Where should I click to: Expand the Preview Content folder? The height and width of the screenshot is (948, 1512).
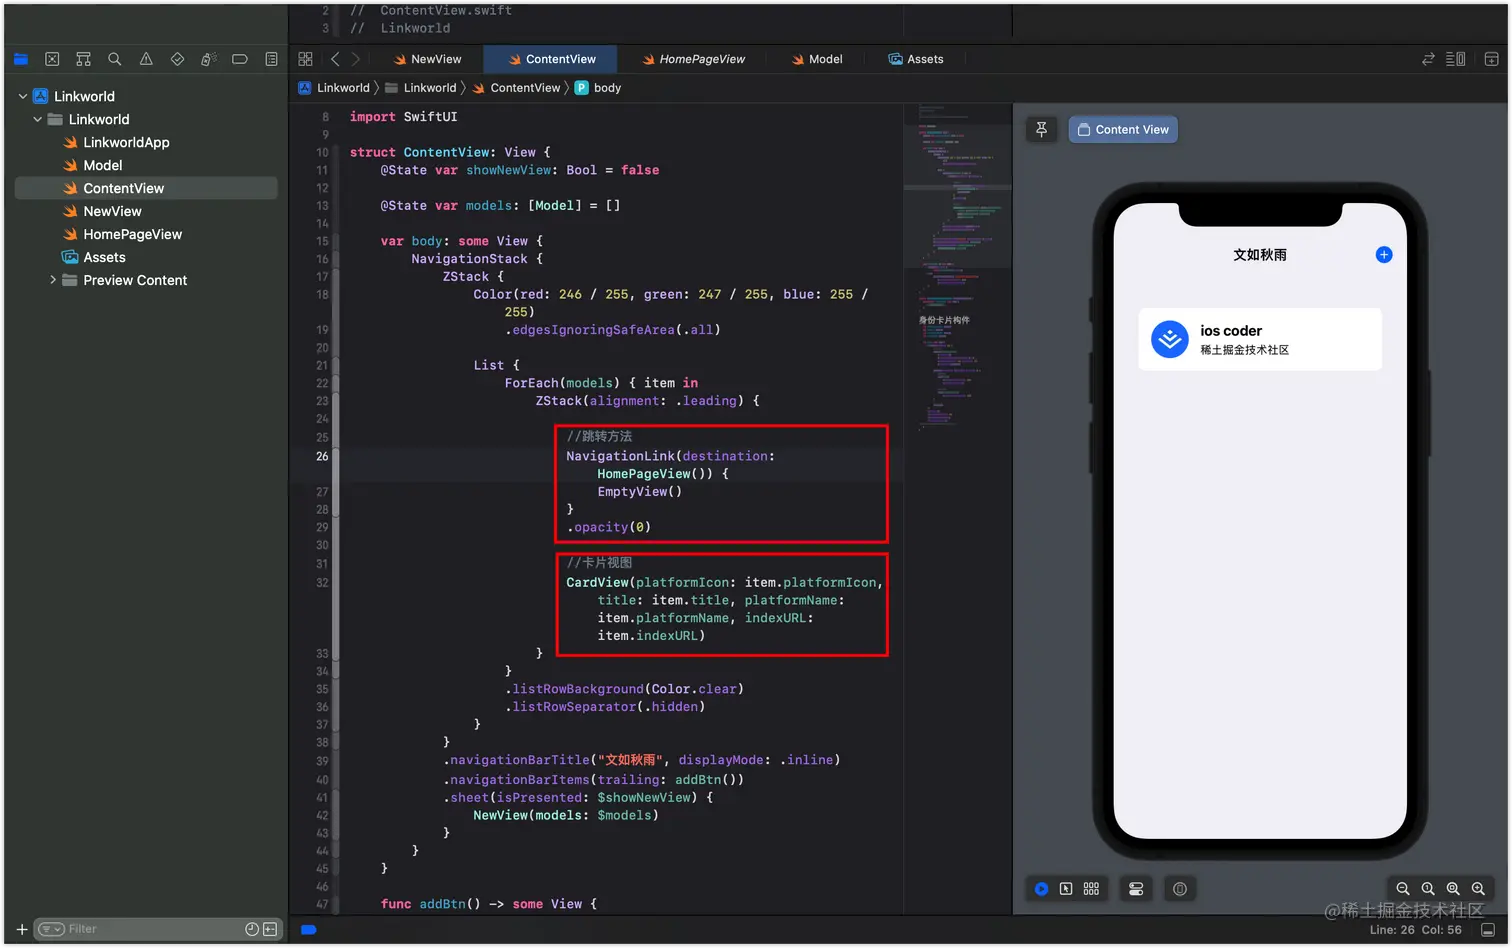(x=53, y=280)
